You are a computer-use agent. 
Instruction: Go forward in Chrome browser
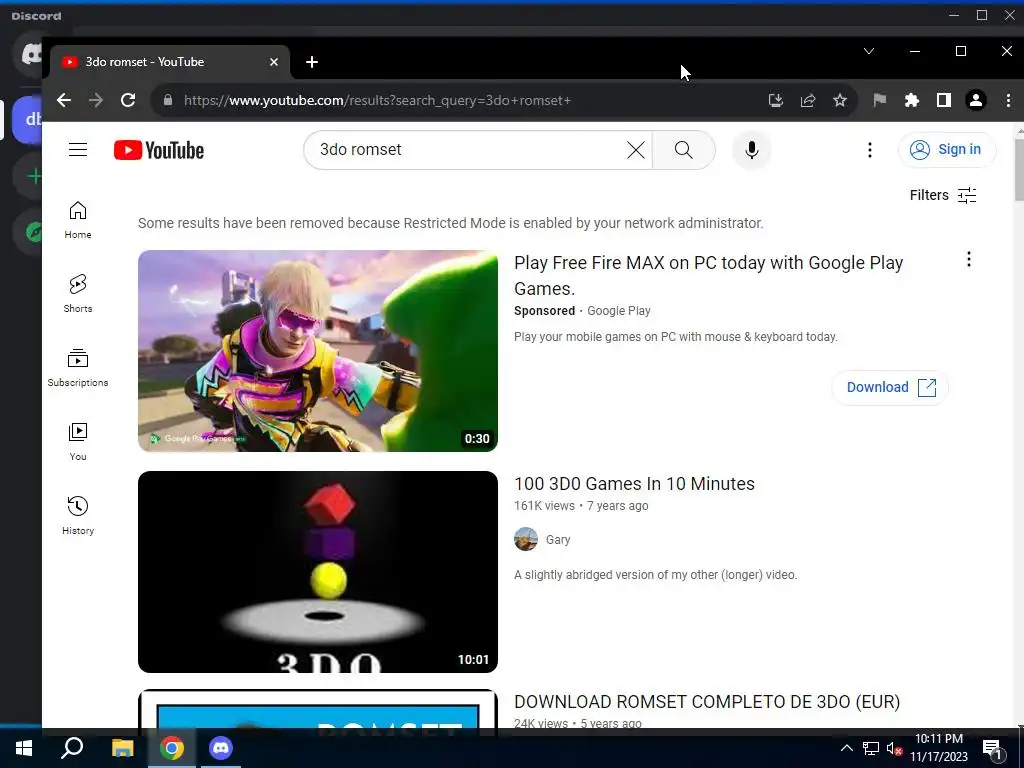tap(95, 100)
